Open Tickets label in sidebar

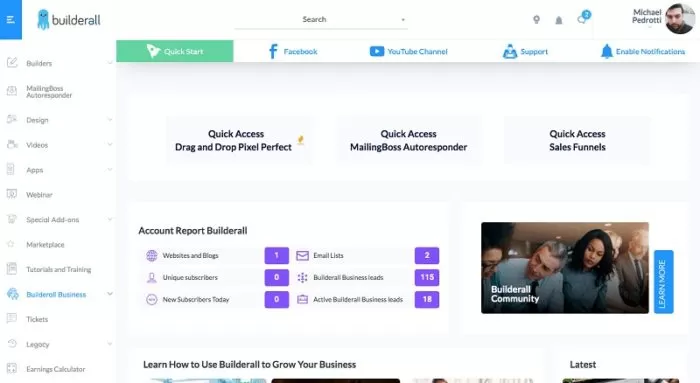[37, 319]
